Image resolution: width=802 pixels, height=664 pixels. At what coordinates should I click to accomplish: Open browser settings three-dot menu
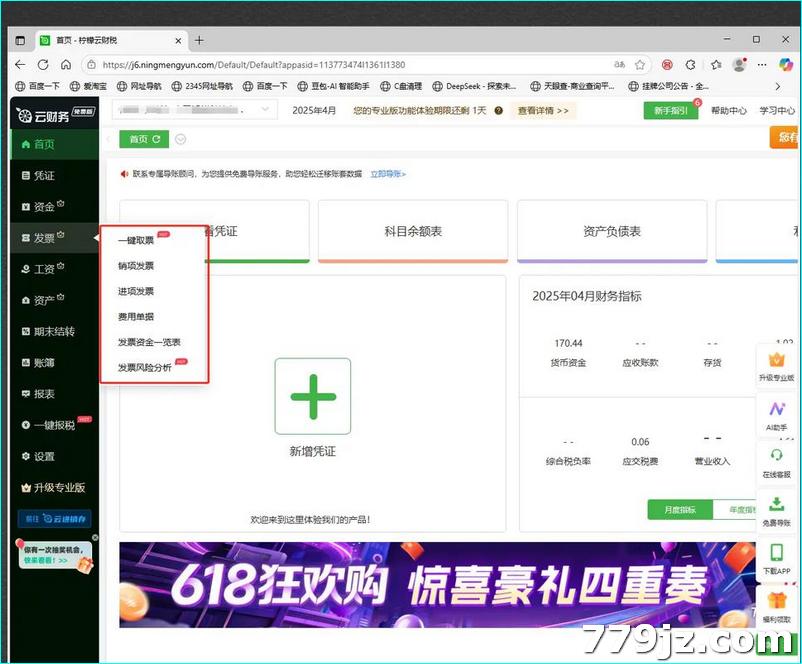[x=762, y=65]
